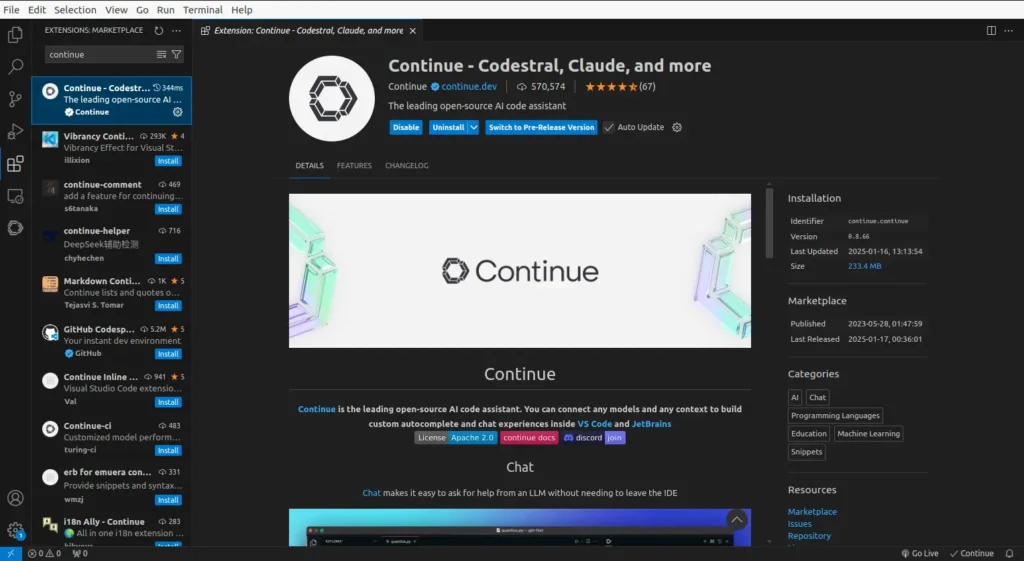Click the Continue status bar item

[x=972, y=554]
